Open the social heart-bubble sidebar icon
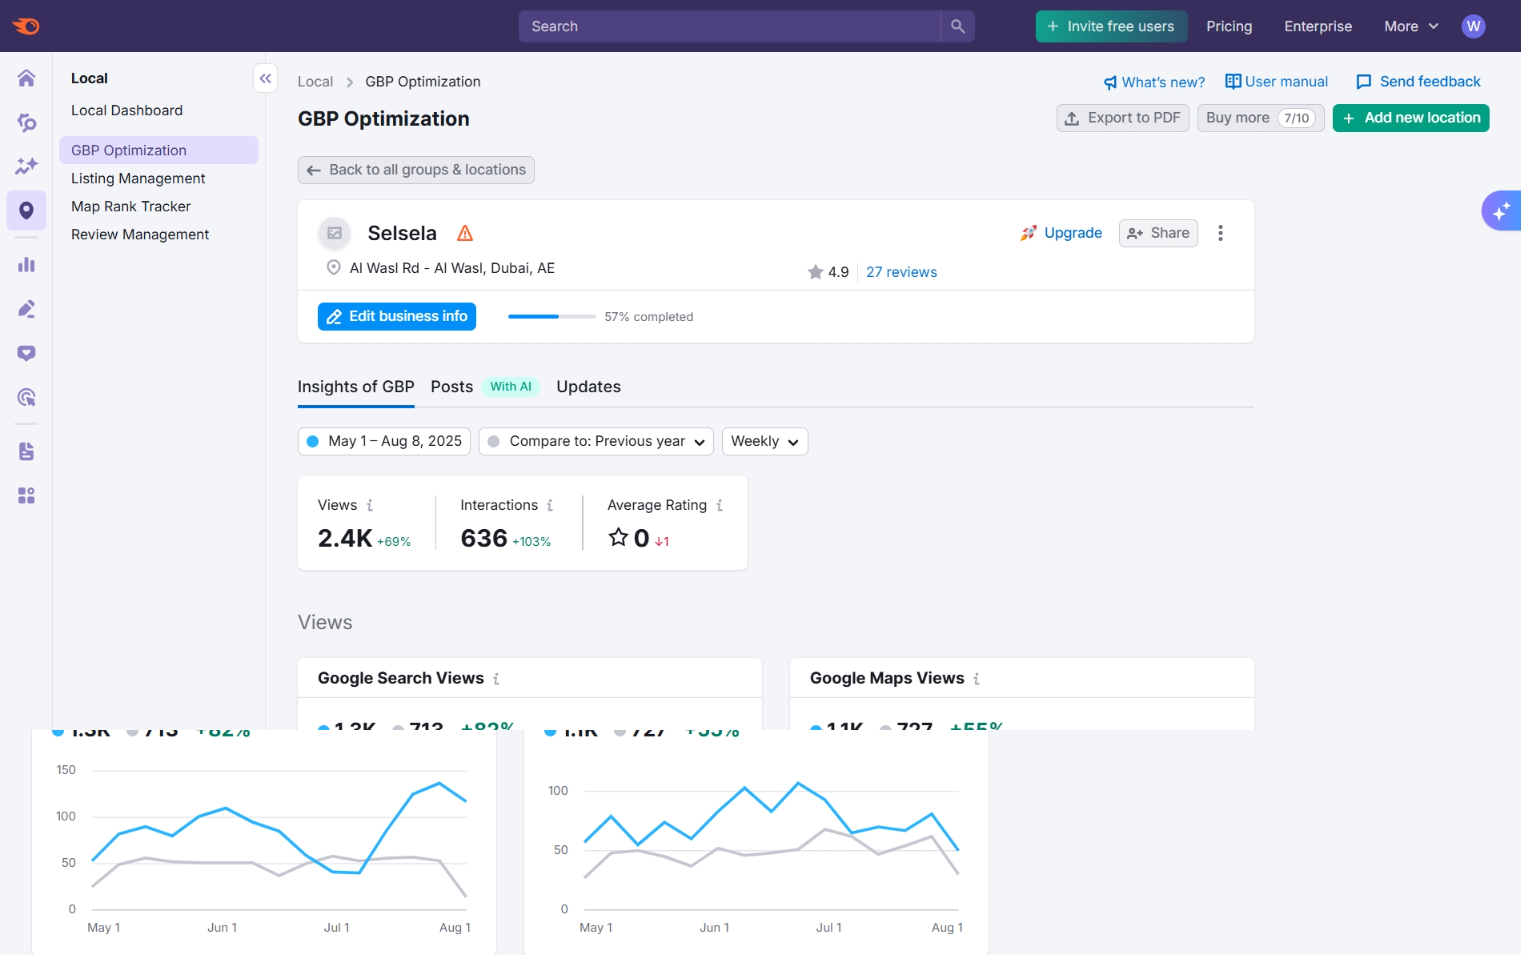Image resolution: width=1521 pixels, height=955 pixels. coord(26,353)
